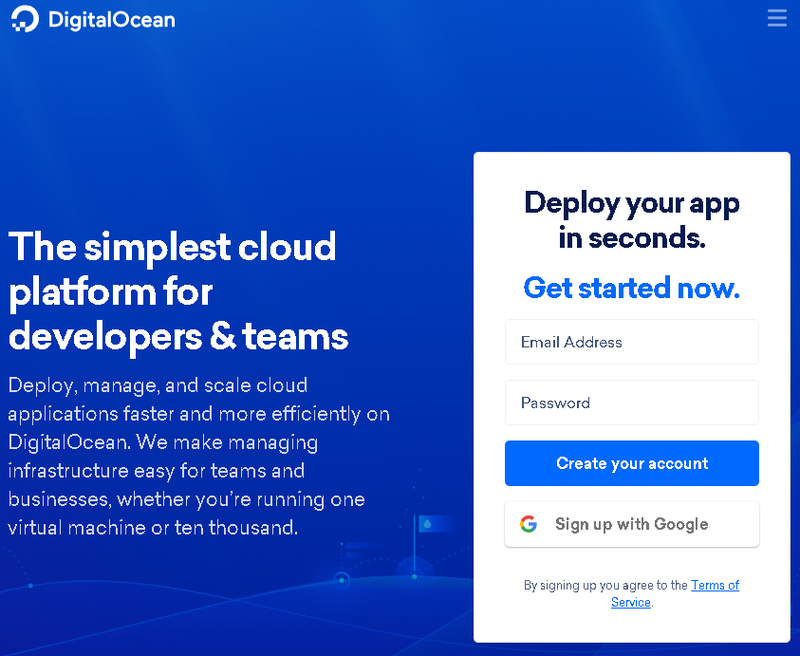Click the Google G icon
This screenshot has height=656, width=800.
pyautogui.click(x=529, y=524)
